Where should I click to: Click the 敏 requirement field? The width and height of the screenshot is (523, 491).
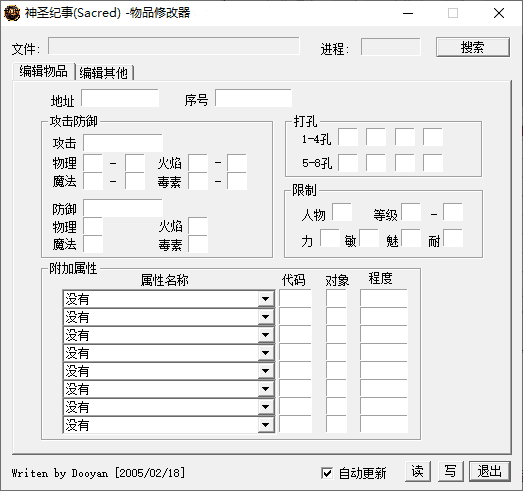tap(369, 238)
